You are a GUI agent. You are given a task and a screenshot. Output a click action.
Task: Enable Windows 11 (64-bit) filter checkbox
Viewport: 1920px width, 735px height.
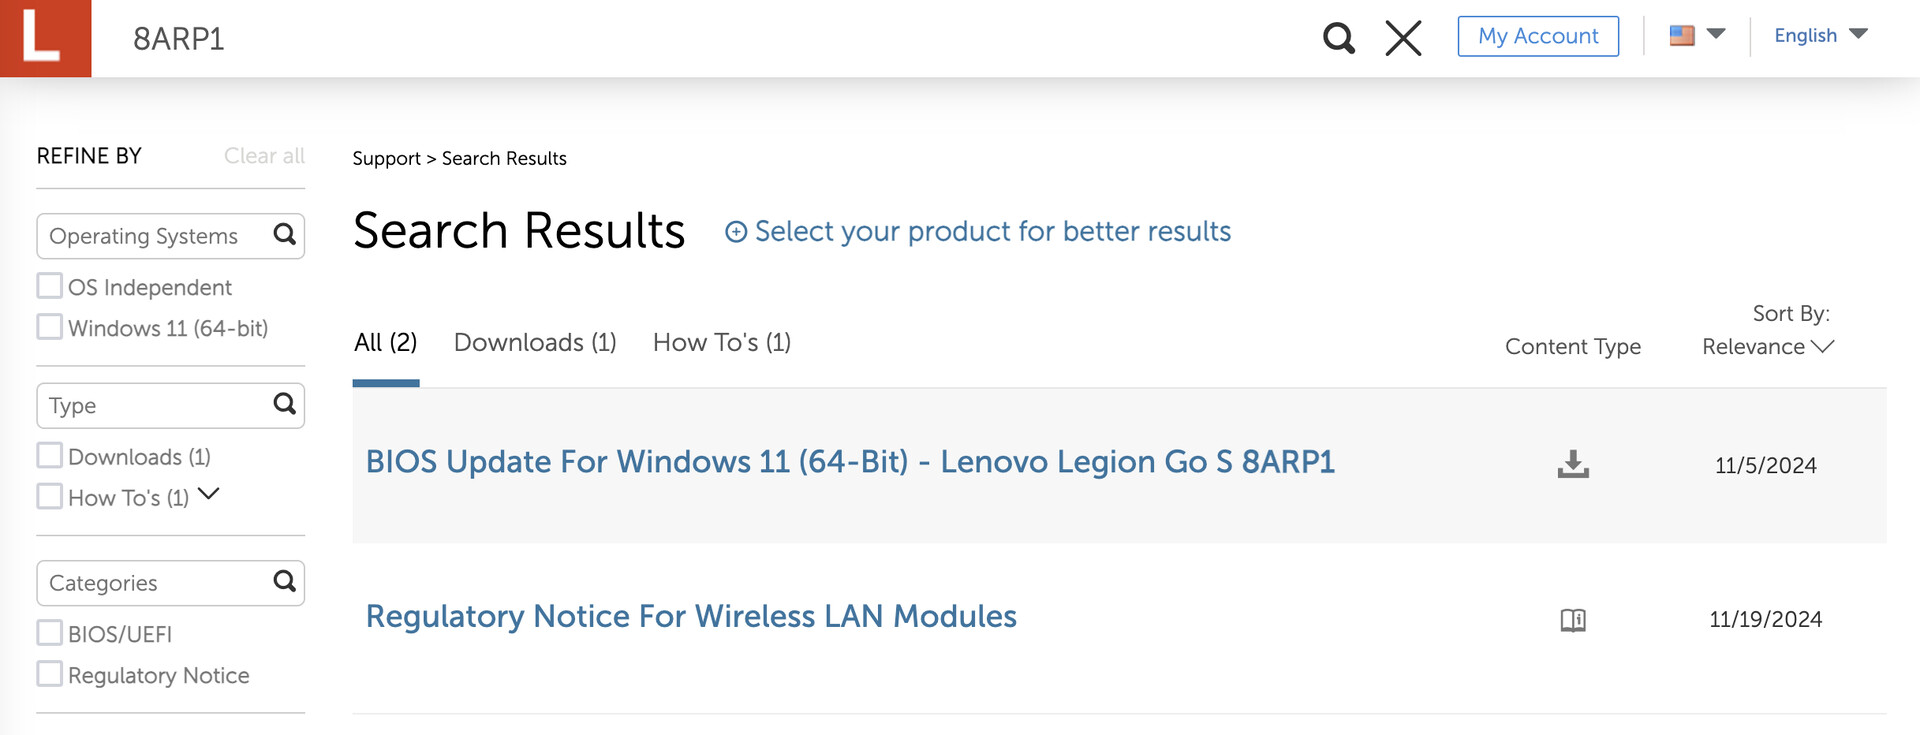pos(50,327)
